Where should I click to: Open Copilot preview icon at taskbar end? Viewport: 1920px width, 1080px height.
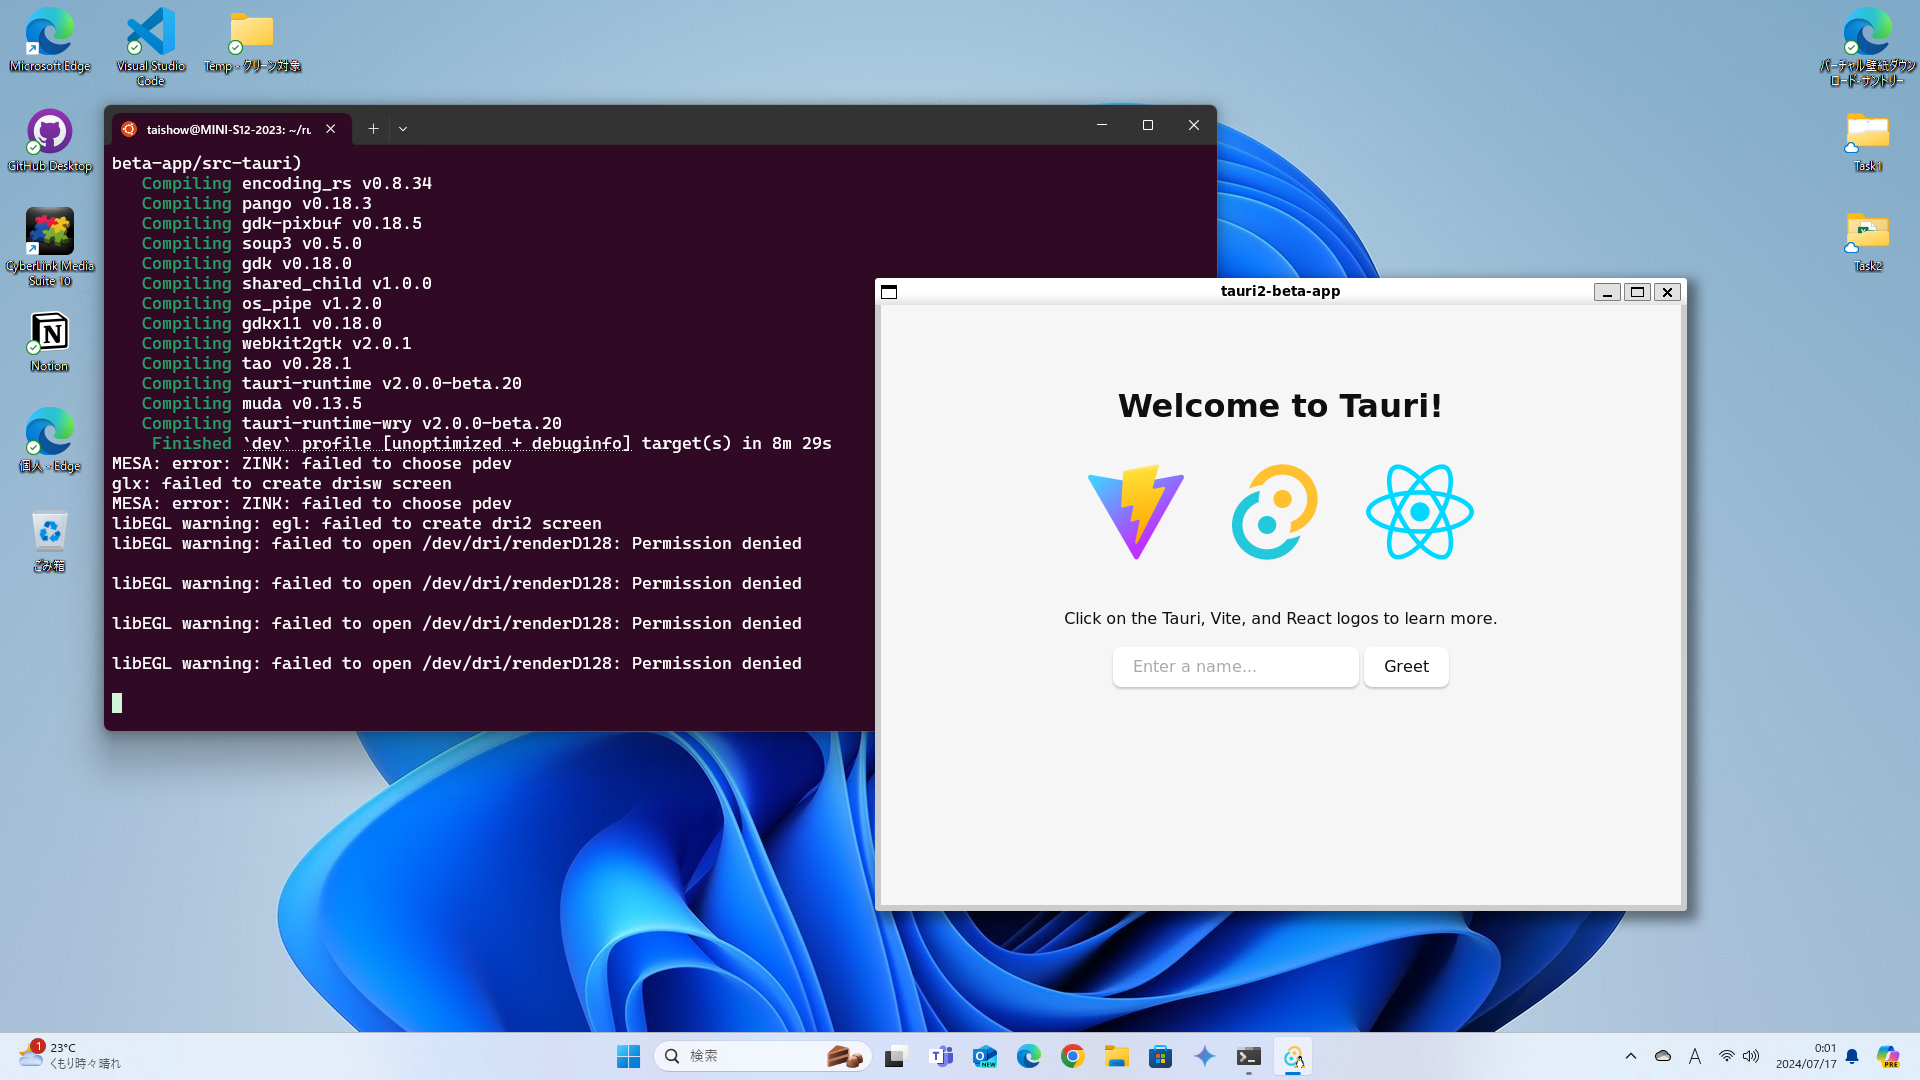click(x=1888, y=1056)
